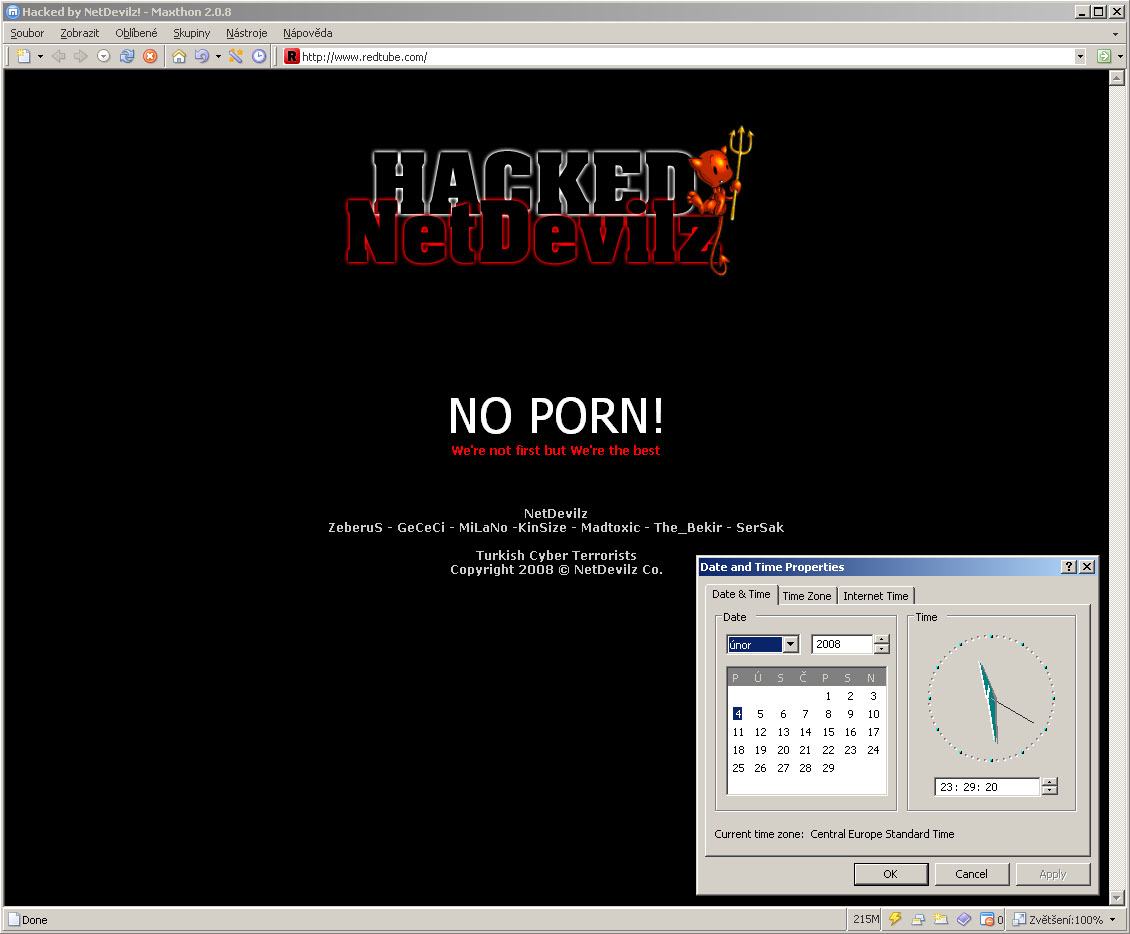Click the page scrollbar down arrow
The height and width of the screenshot is (934, 1130).
click(1116, 898)
